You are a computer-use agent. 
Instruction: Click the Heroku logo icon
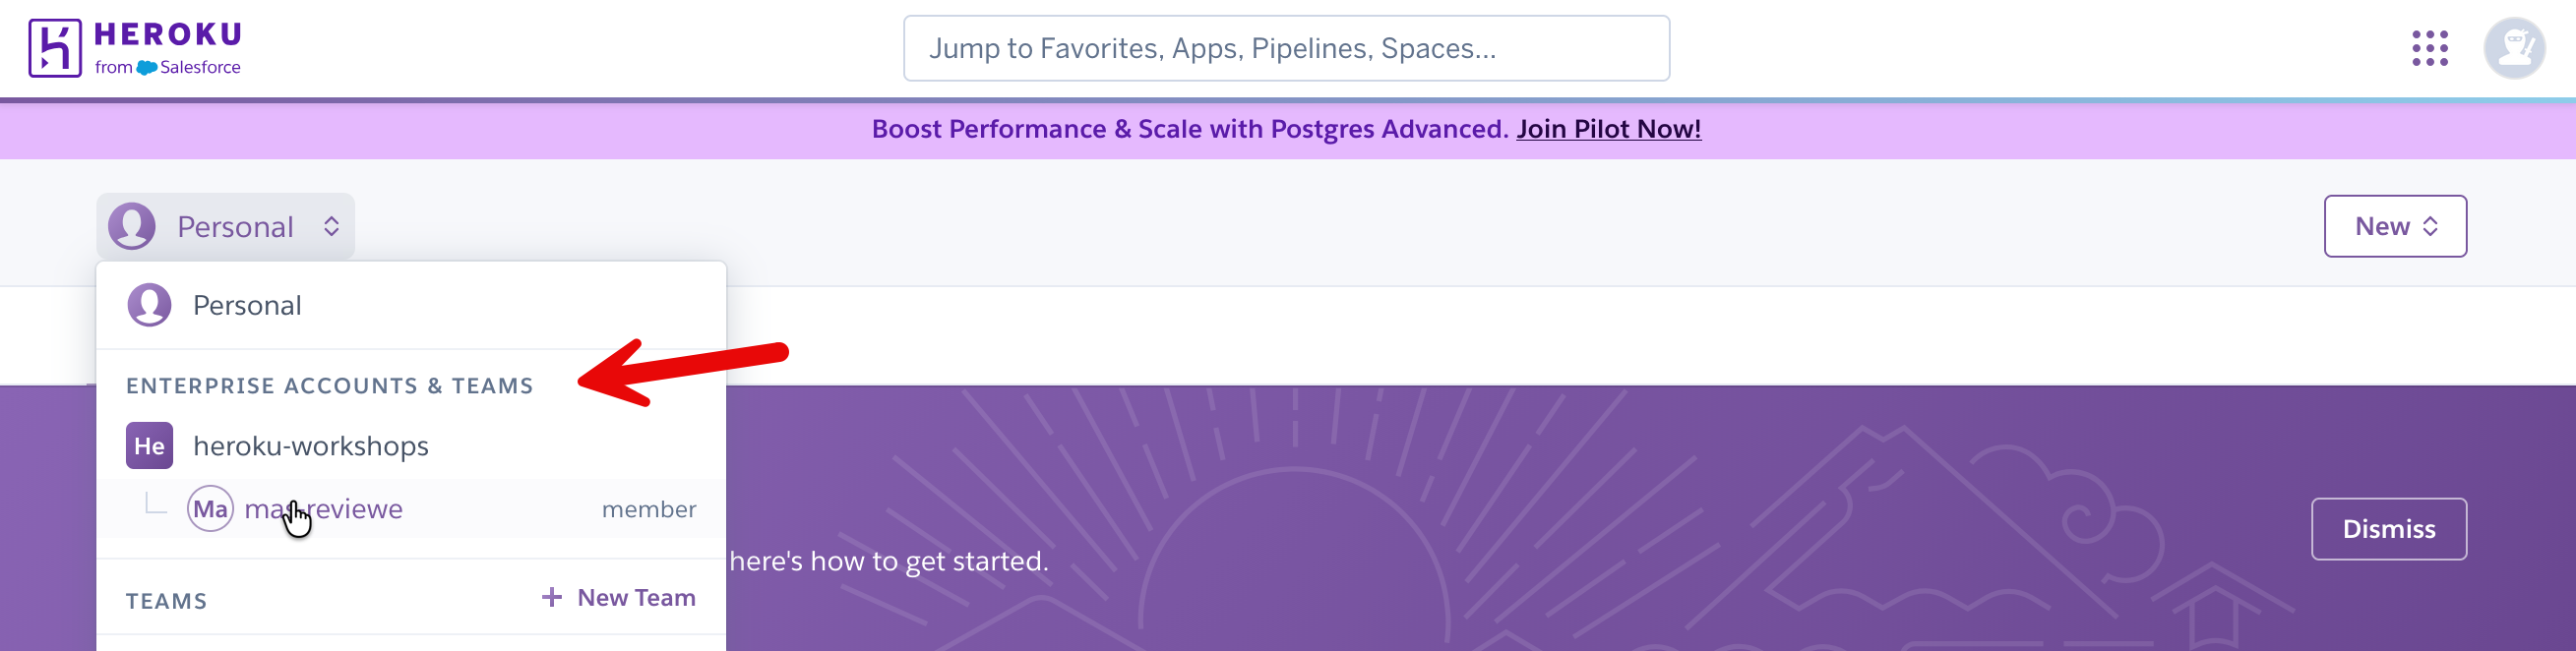pos(55,46)
